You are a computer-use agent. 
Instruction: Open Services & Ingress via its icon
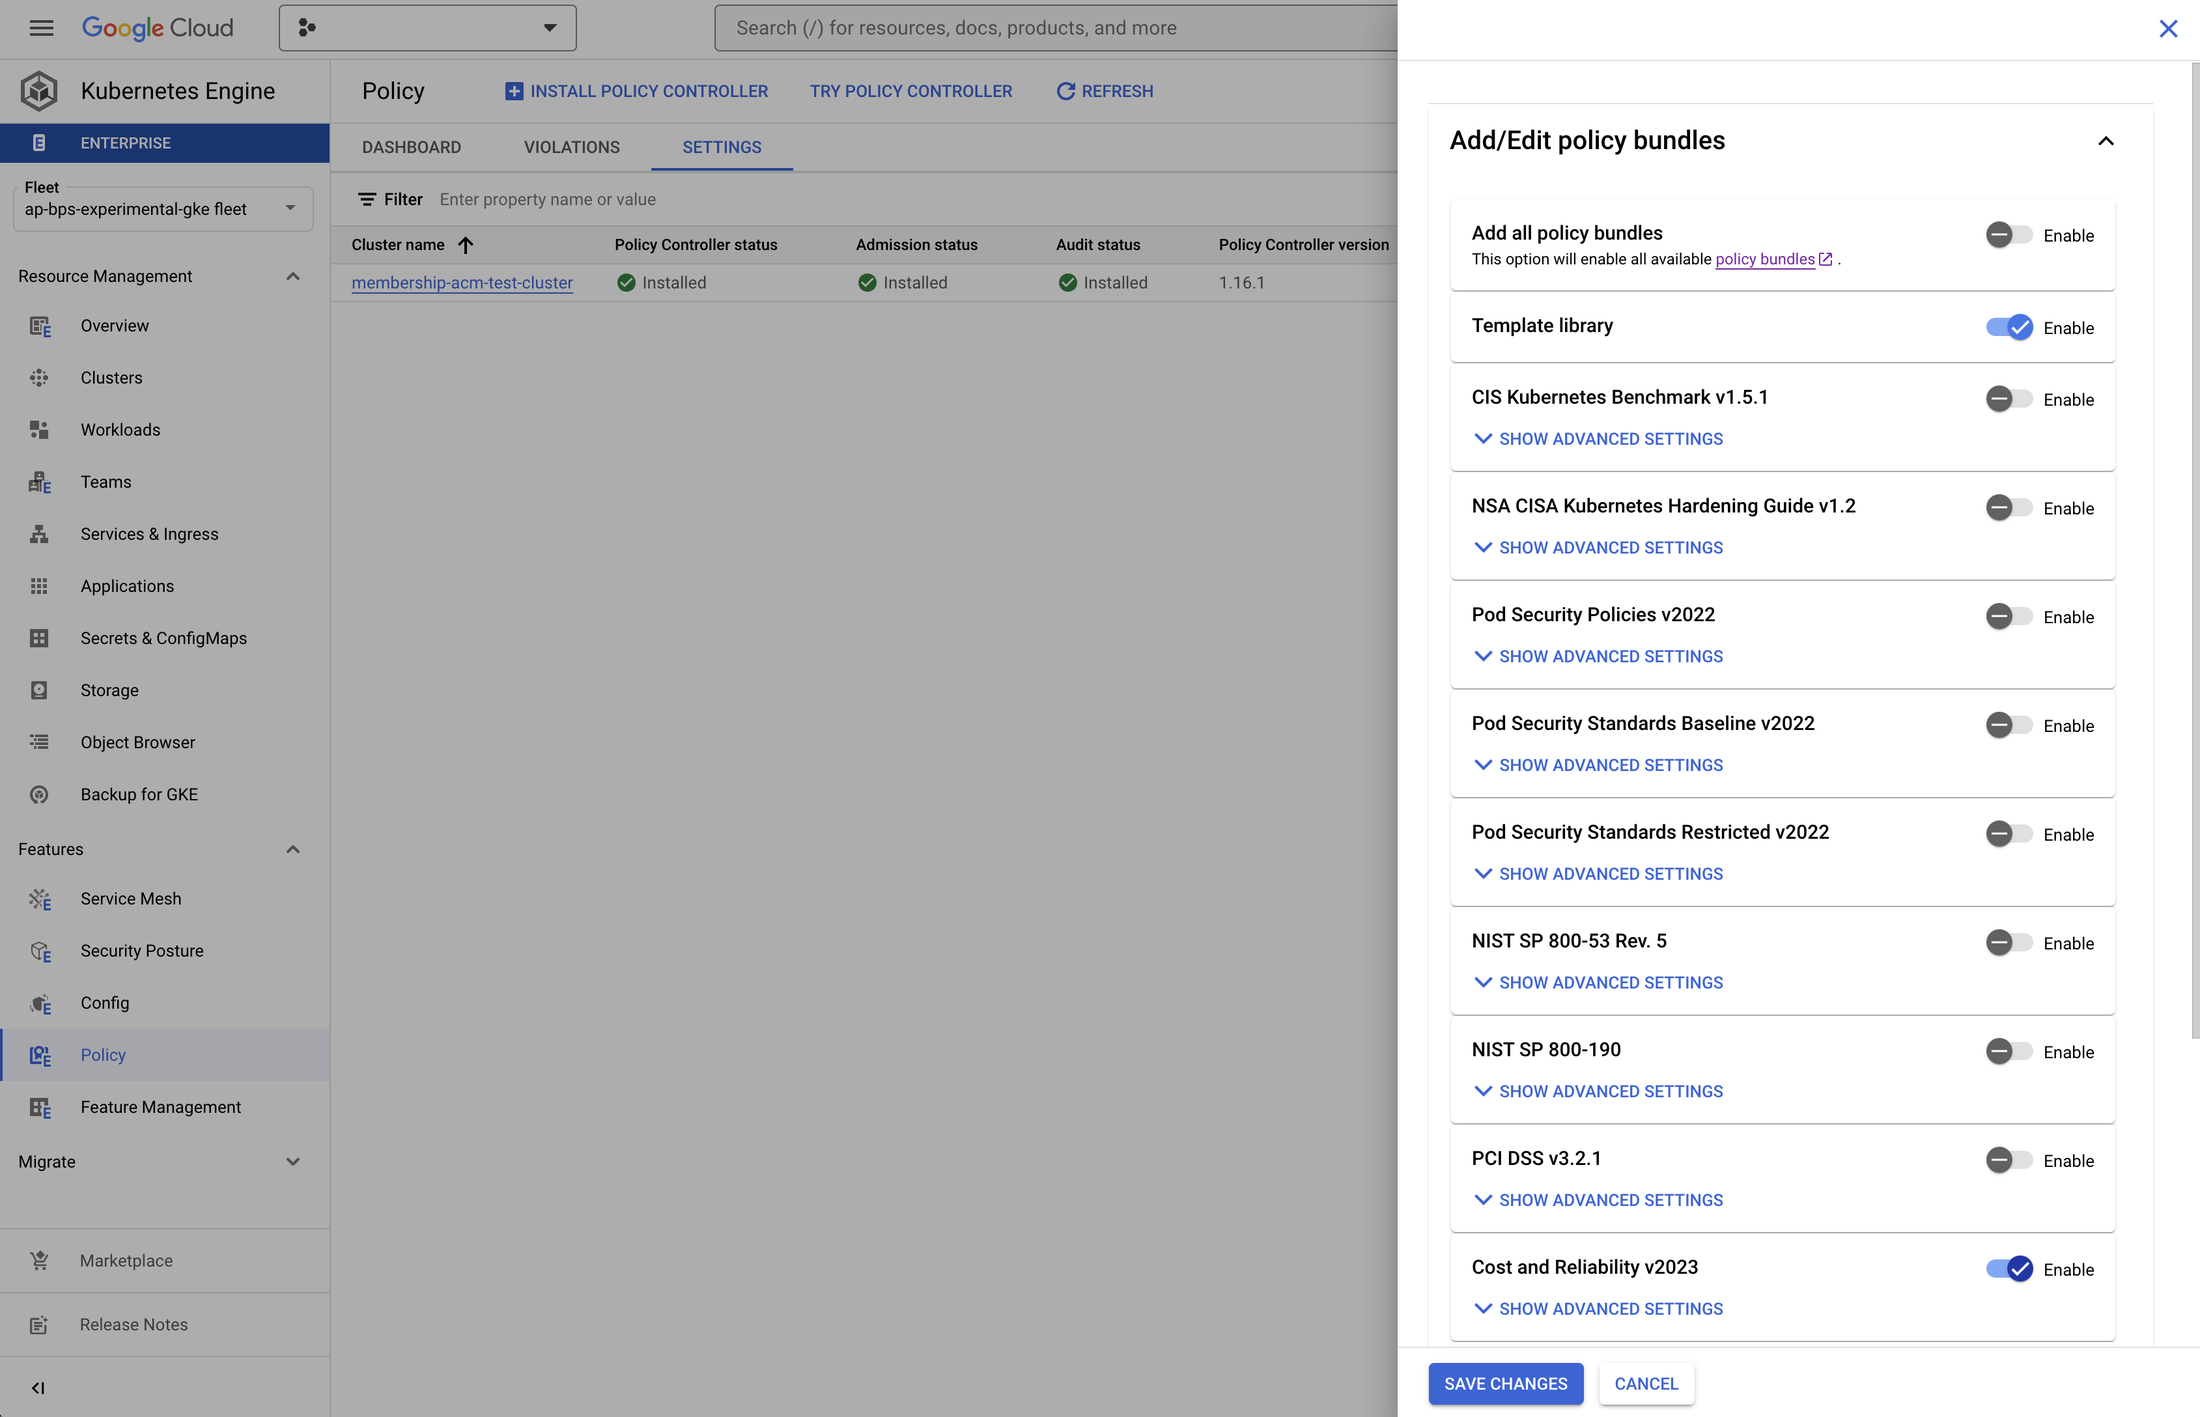point(39,534)
